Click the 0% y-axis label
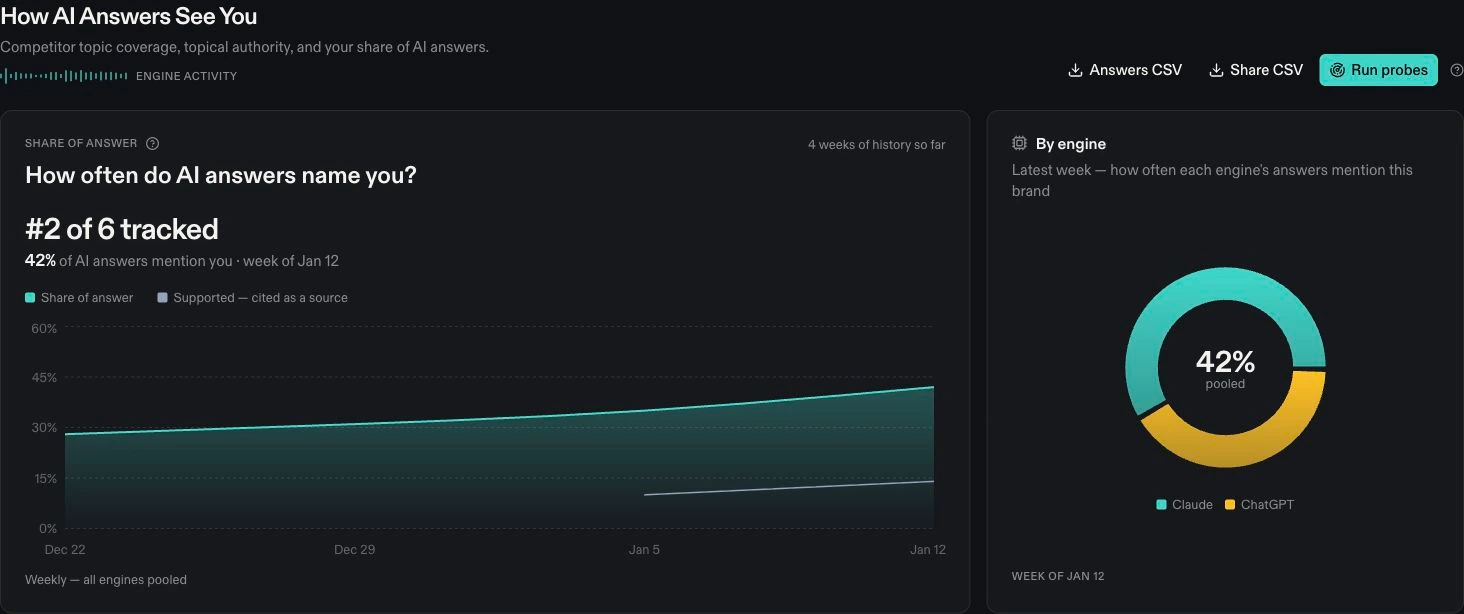 [48, 528]
